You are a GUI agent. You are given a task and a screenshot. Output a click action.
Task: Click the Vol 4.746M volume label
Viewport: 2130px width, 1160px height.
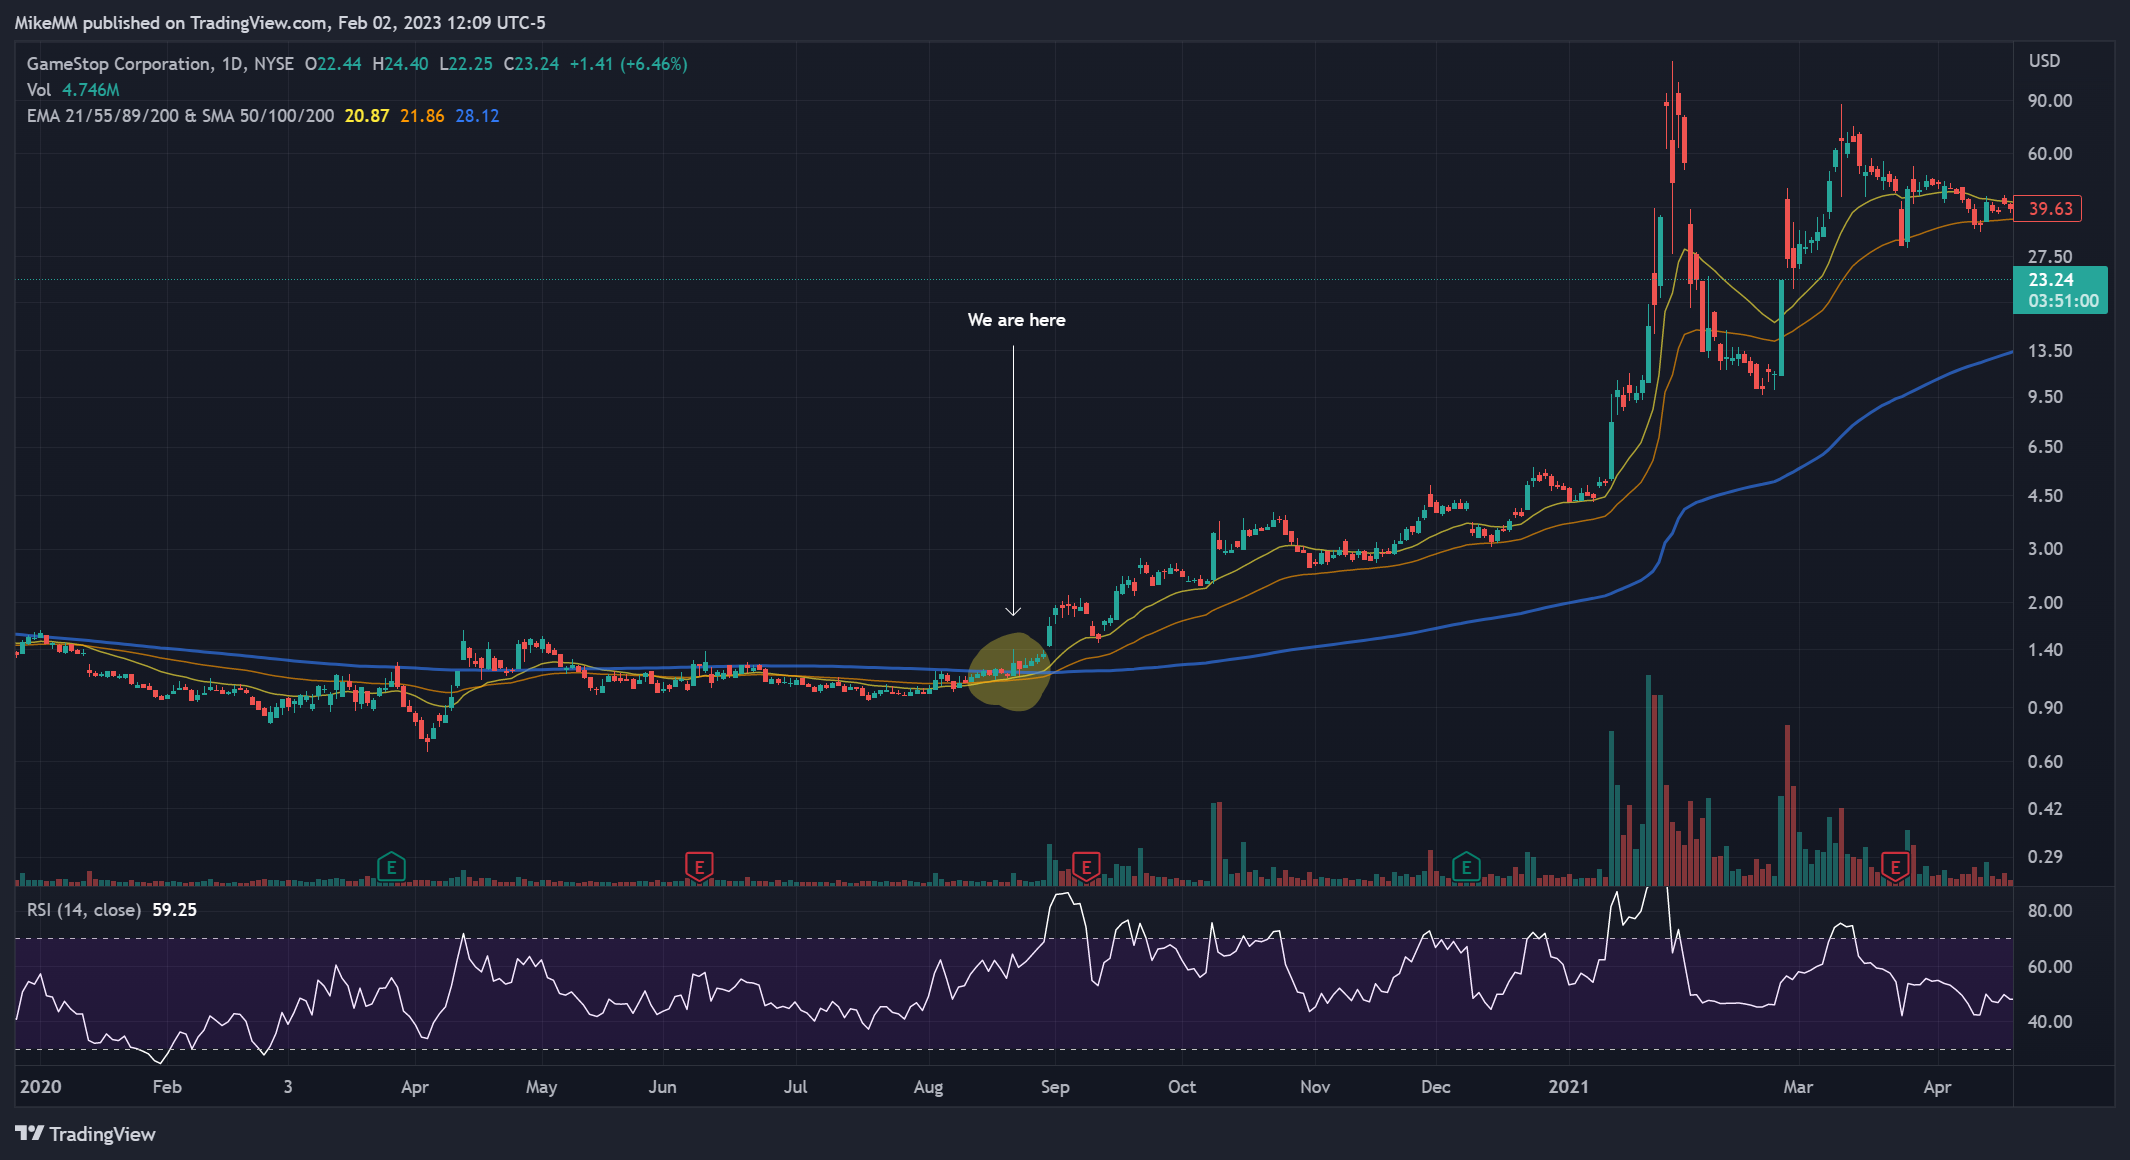click(73, 90)
